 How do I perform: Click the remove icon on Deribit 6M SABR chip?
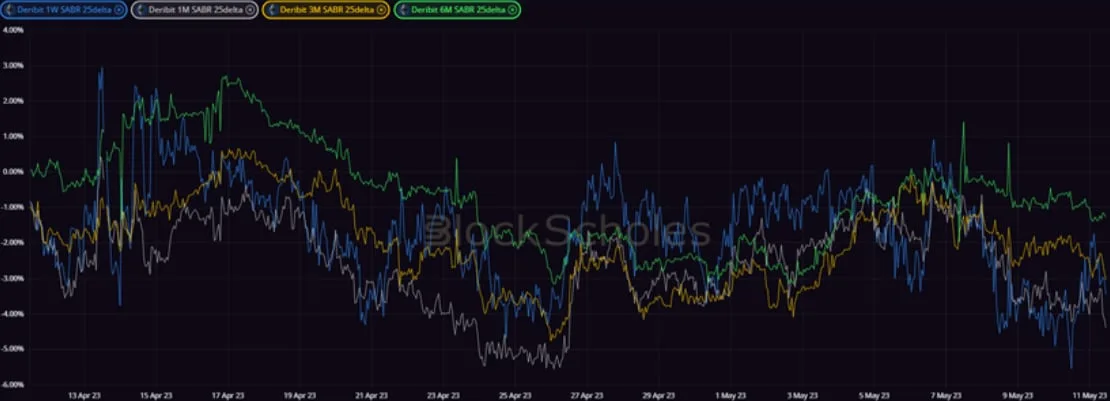(x=512, y=10)
